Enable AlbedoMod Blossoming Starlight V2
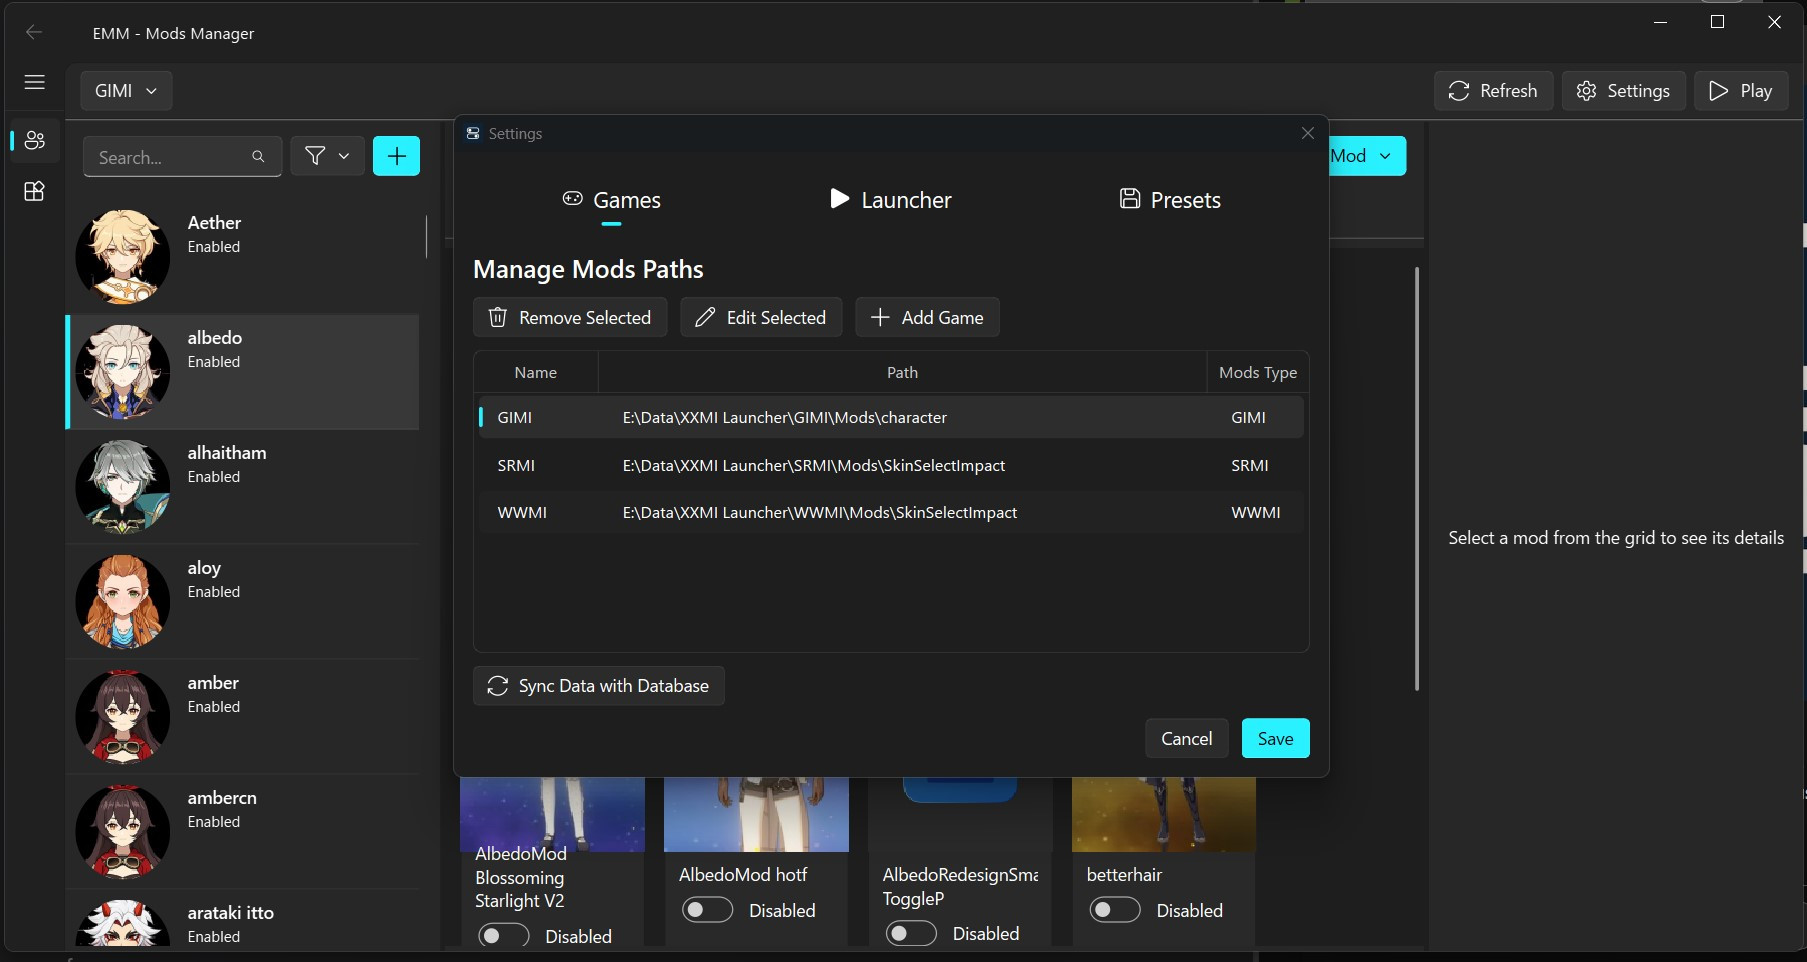Screen dimensions: 1807x962 click(502, 936)
